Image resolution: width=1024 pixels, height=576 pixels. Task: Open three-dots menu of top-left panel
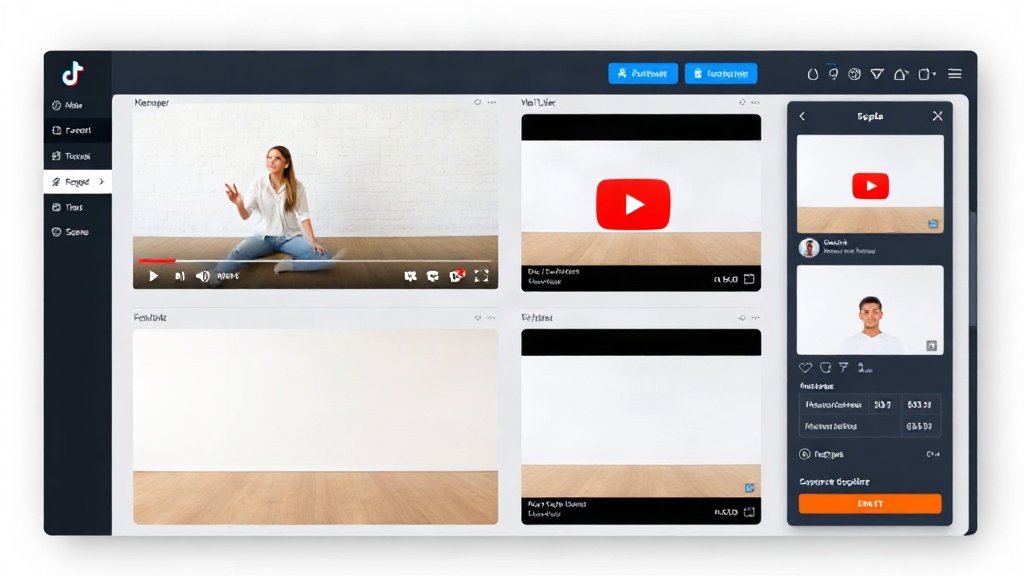492,103
